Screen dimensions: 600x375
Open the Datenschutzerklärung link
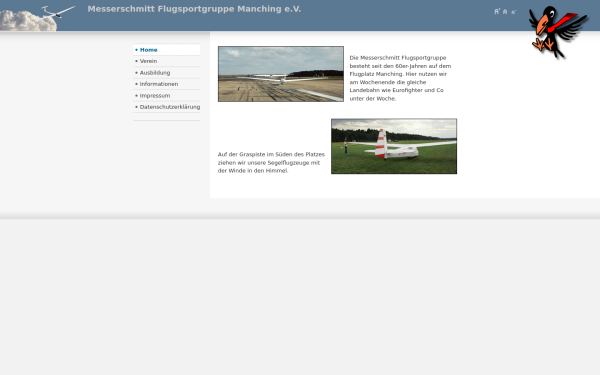(x=166, y=107)
